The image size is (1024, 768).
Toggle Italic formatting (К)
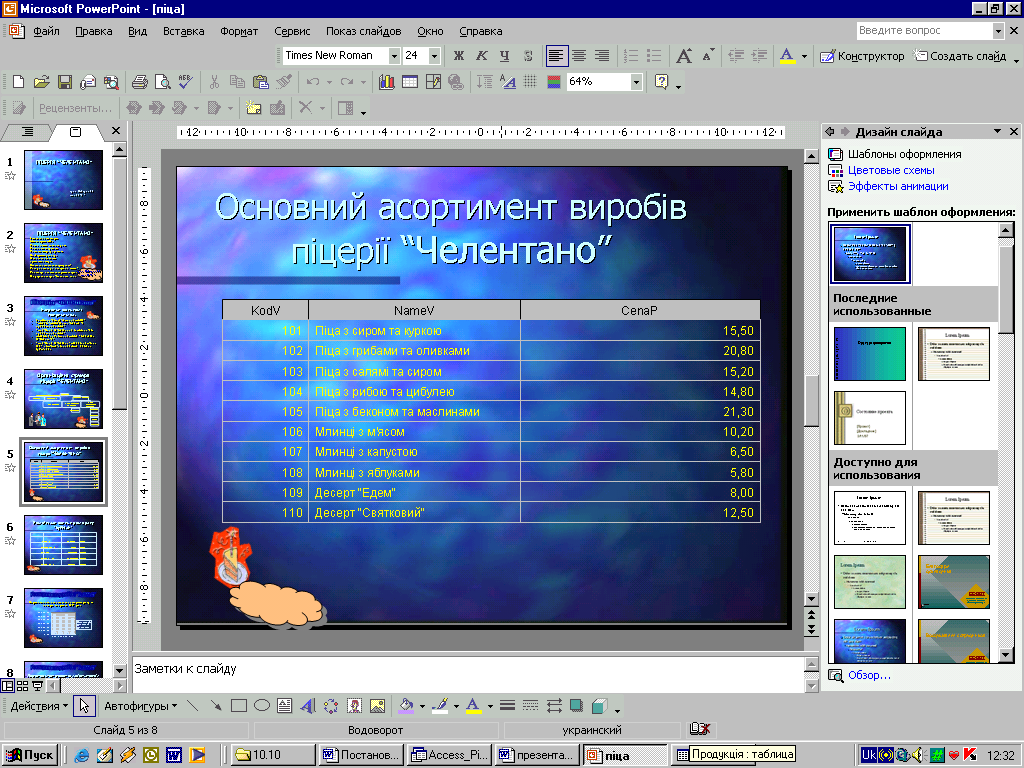(481, 56)
